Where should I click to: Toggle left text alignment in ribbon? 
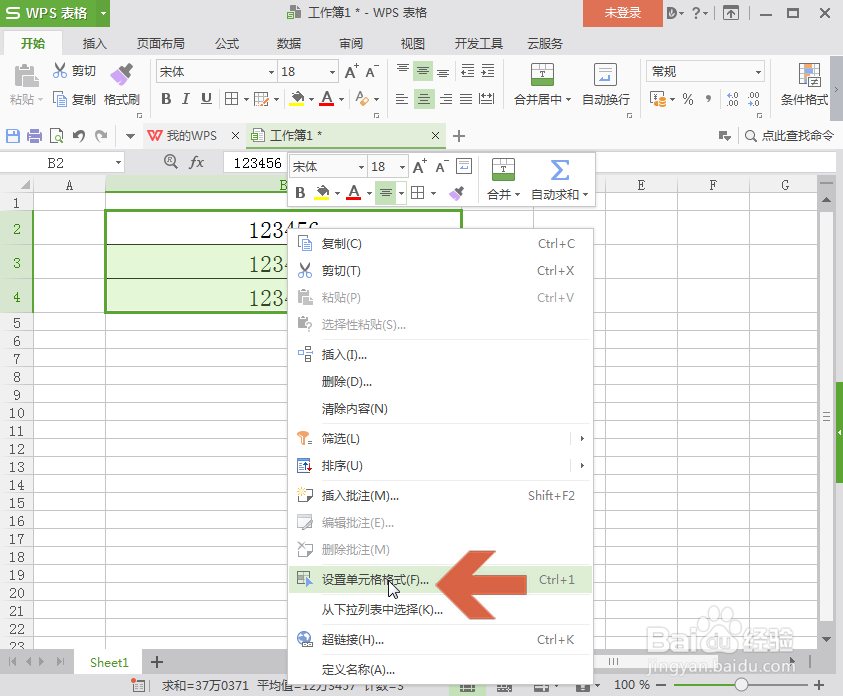[x=402, y=99]
